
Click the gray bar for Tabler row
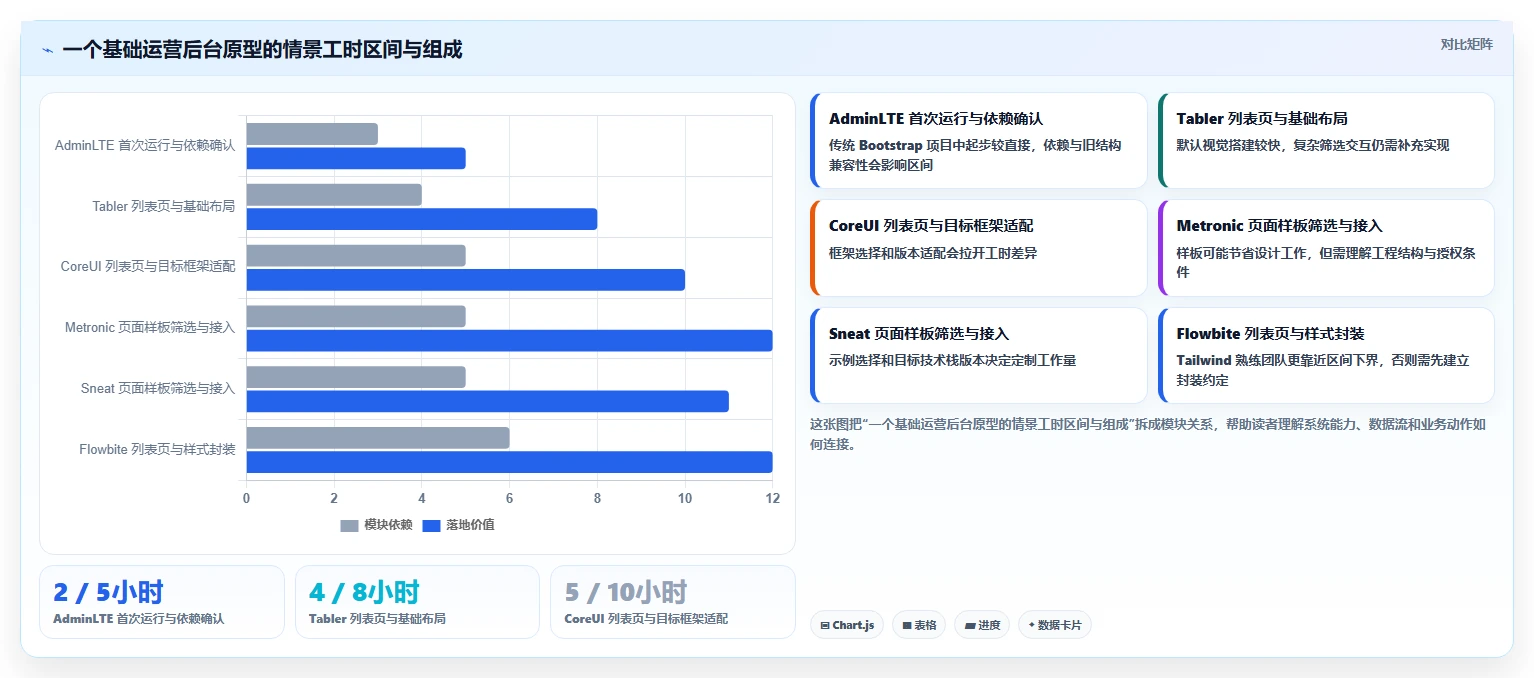pyautogui.click(x=334, y=195)
